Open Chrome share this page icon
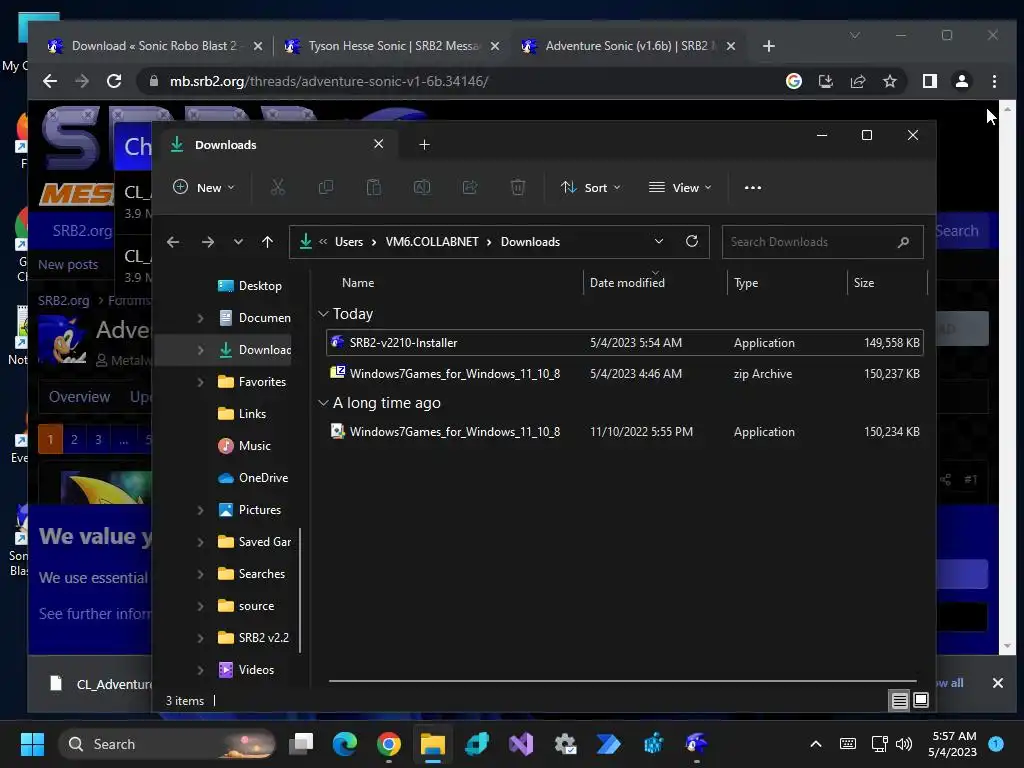The image size is (1024, 768). [x=857, y=81]
